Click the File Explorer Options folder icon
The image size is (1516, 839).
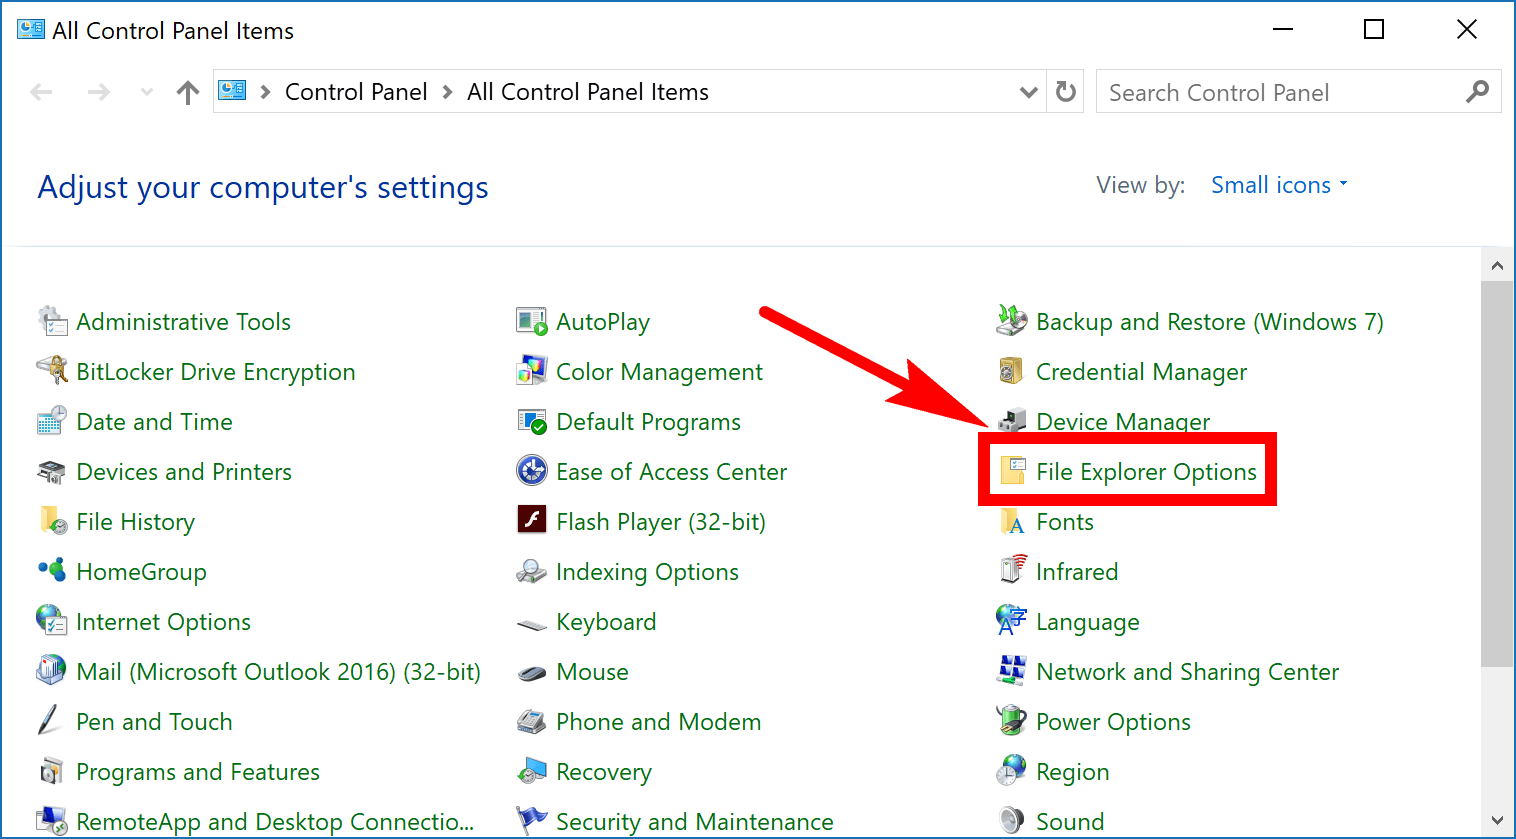coord(1011,471)
